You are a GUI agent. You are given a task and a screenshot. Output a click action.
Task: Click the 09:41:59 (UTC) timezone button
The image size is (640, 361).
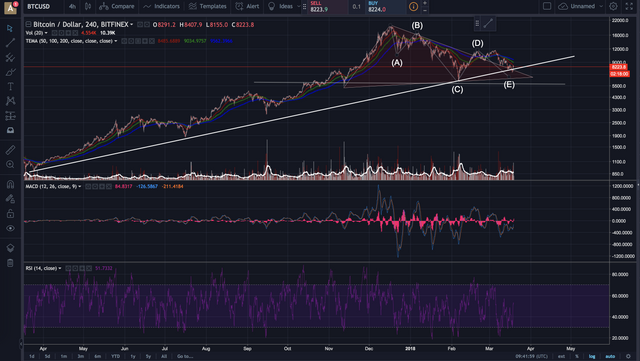[x=531, y=356]
